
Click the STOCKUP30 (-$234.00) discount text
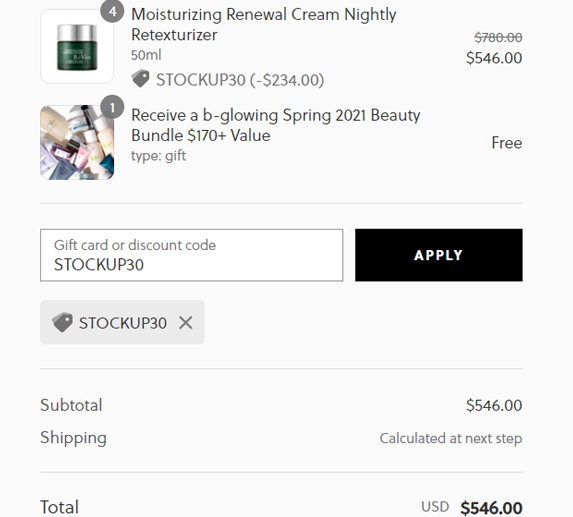click(240, 80)
